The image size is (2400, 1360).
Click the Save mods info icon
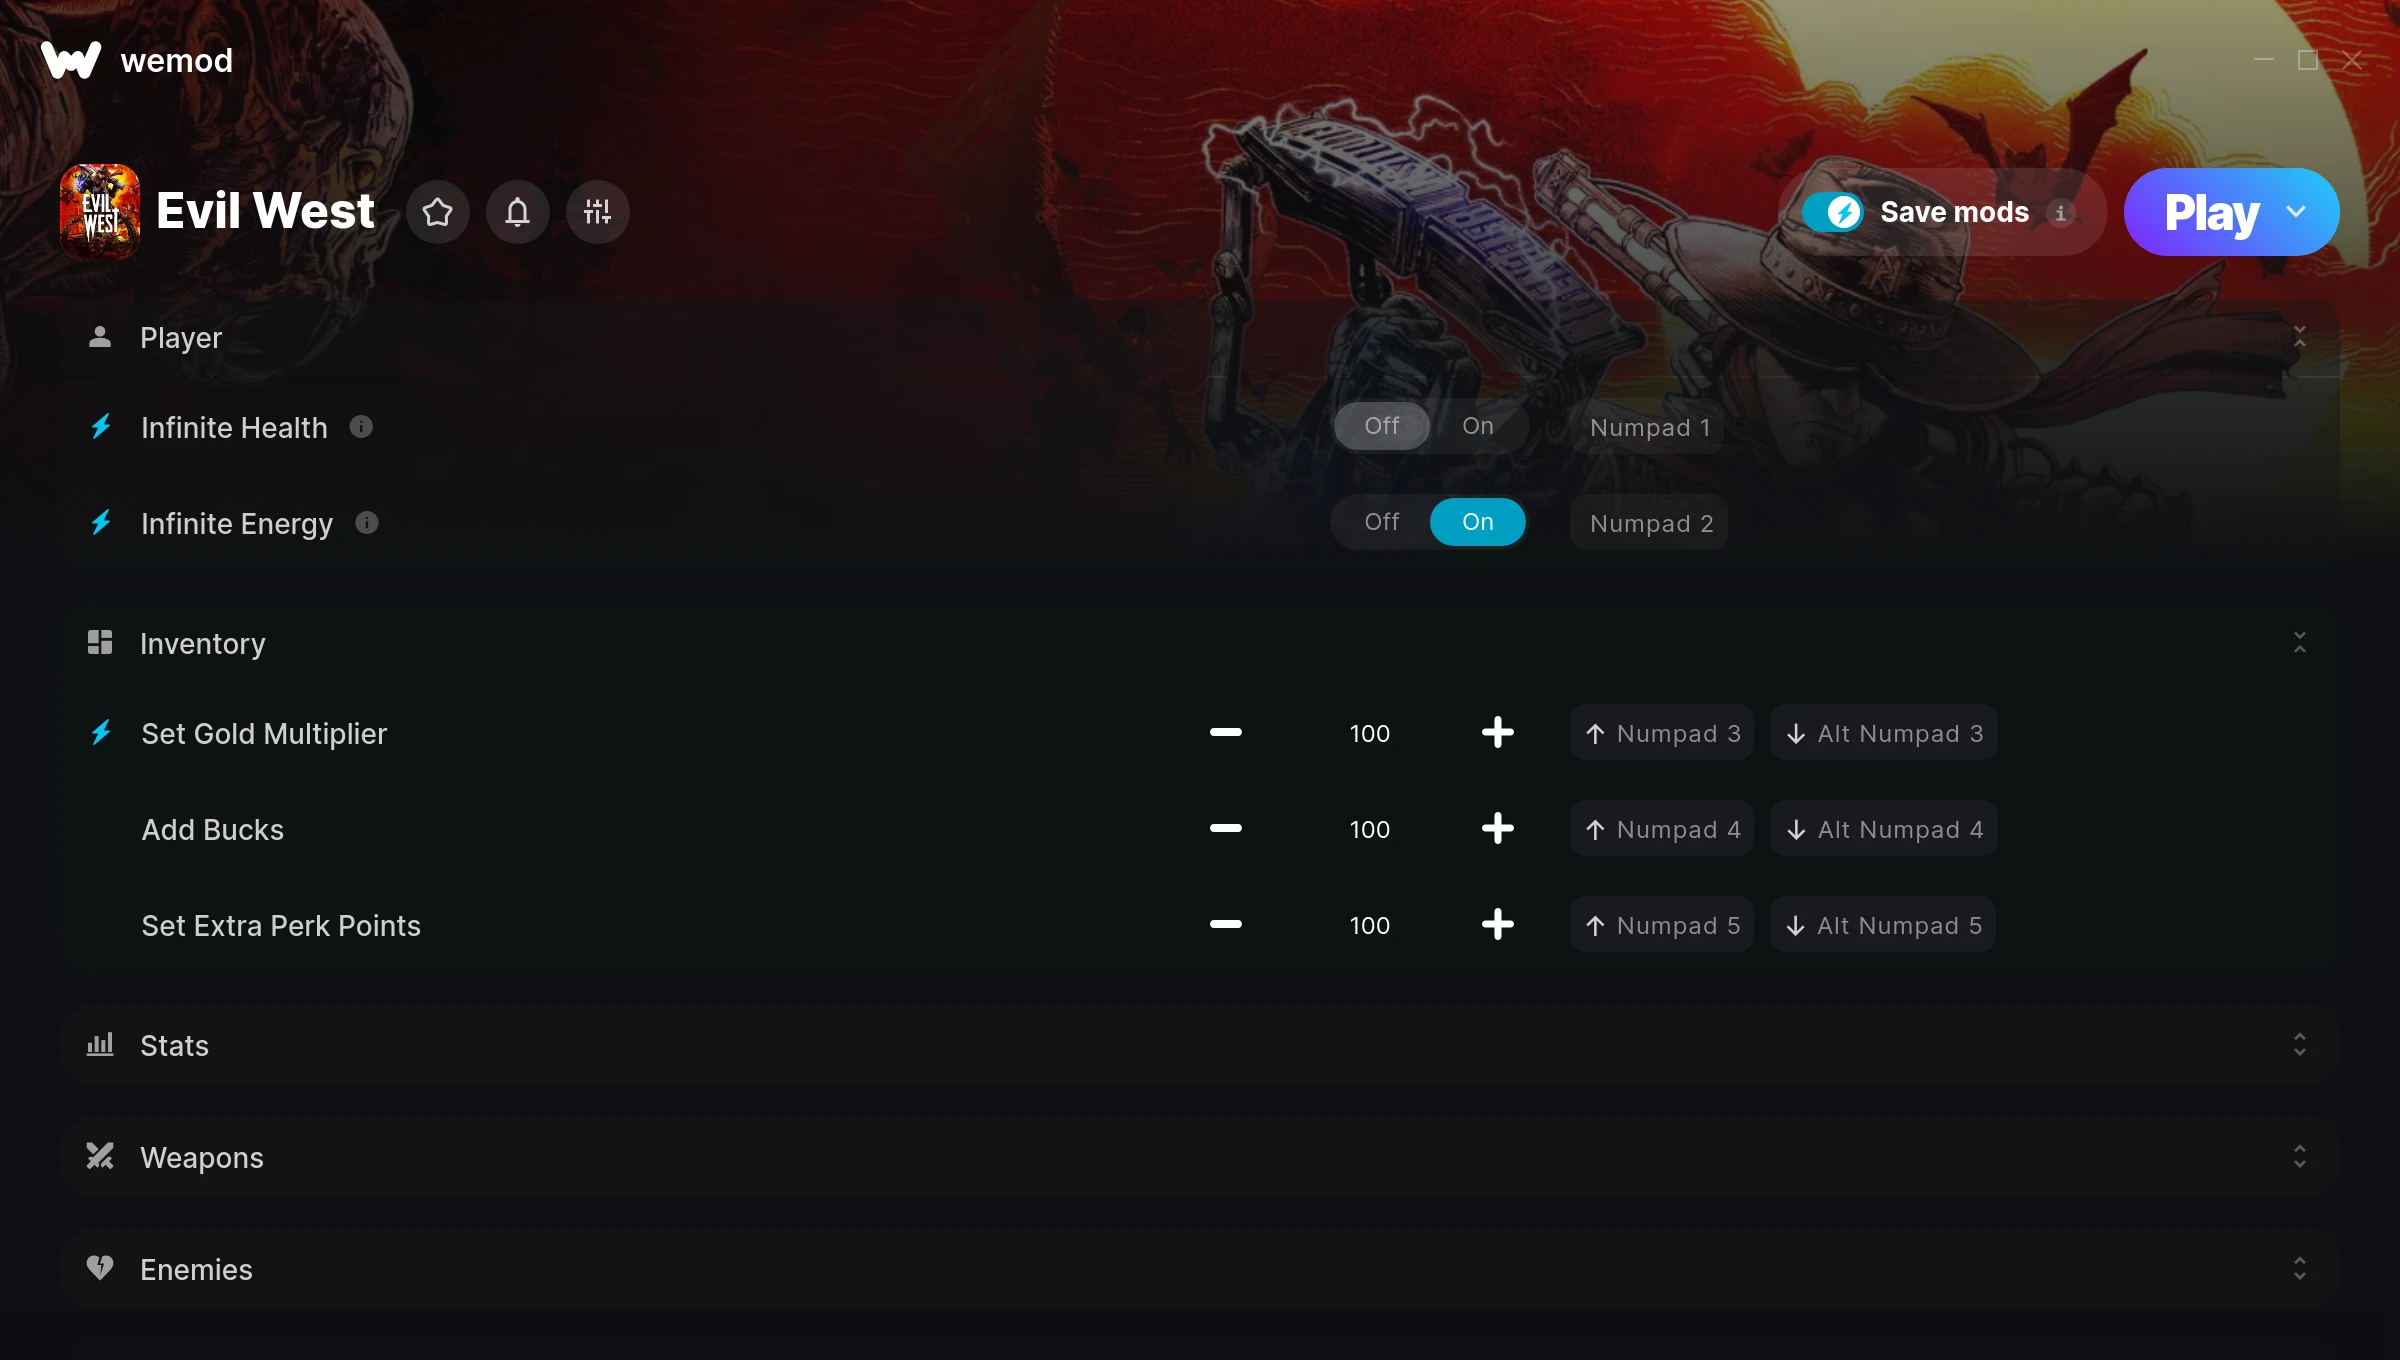tap(2060, 212)
